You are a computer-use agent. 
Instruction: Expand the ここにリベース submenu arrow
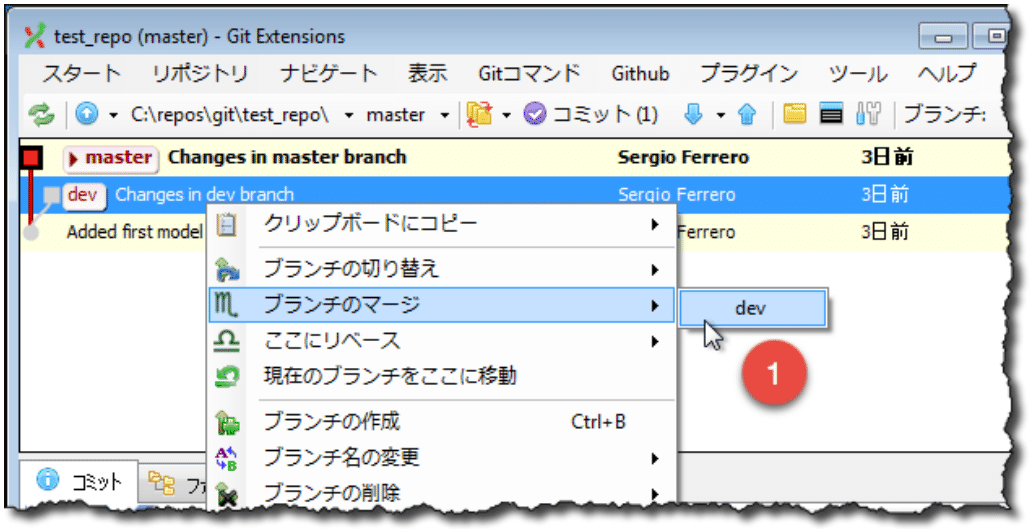pos(655,341)
